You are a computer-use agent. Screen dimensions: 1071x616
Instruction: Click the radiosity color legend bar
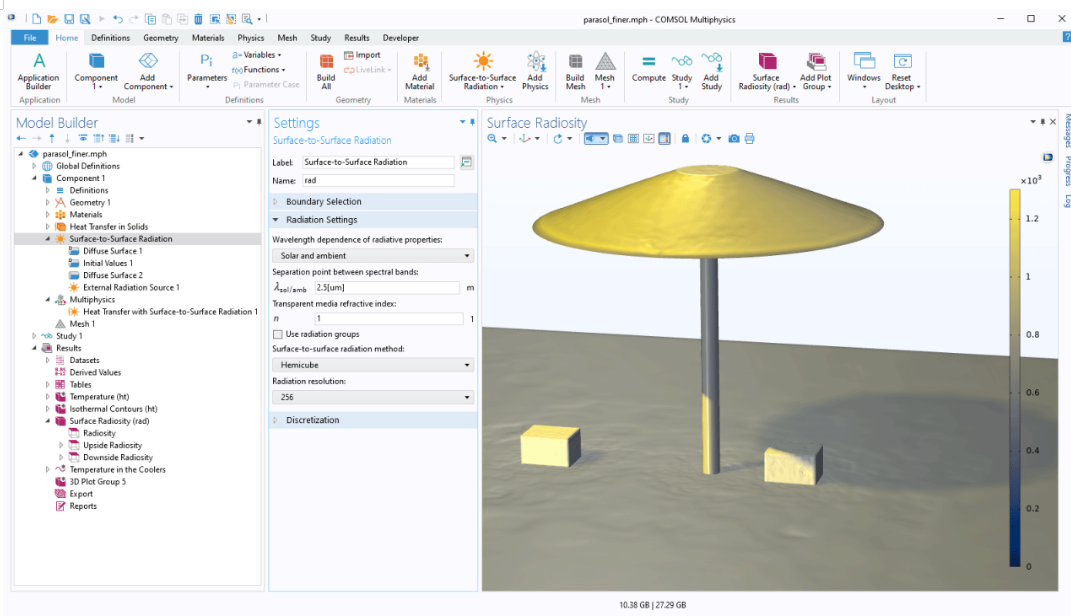click(x=1015, y=378)
